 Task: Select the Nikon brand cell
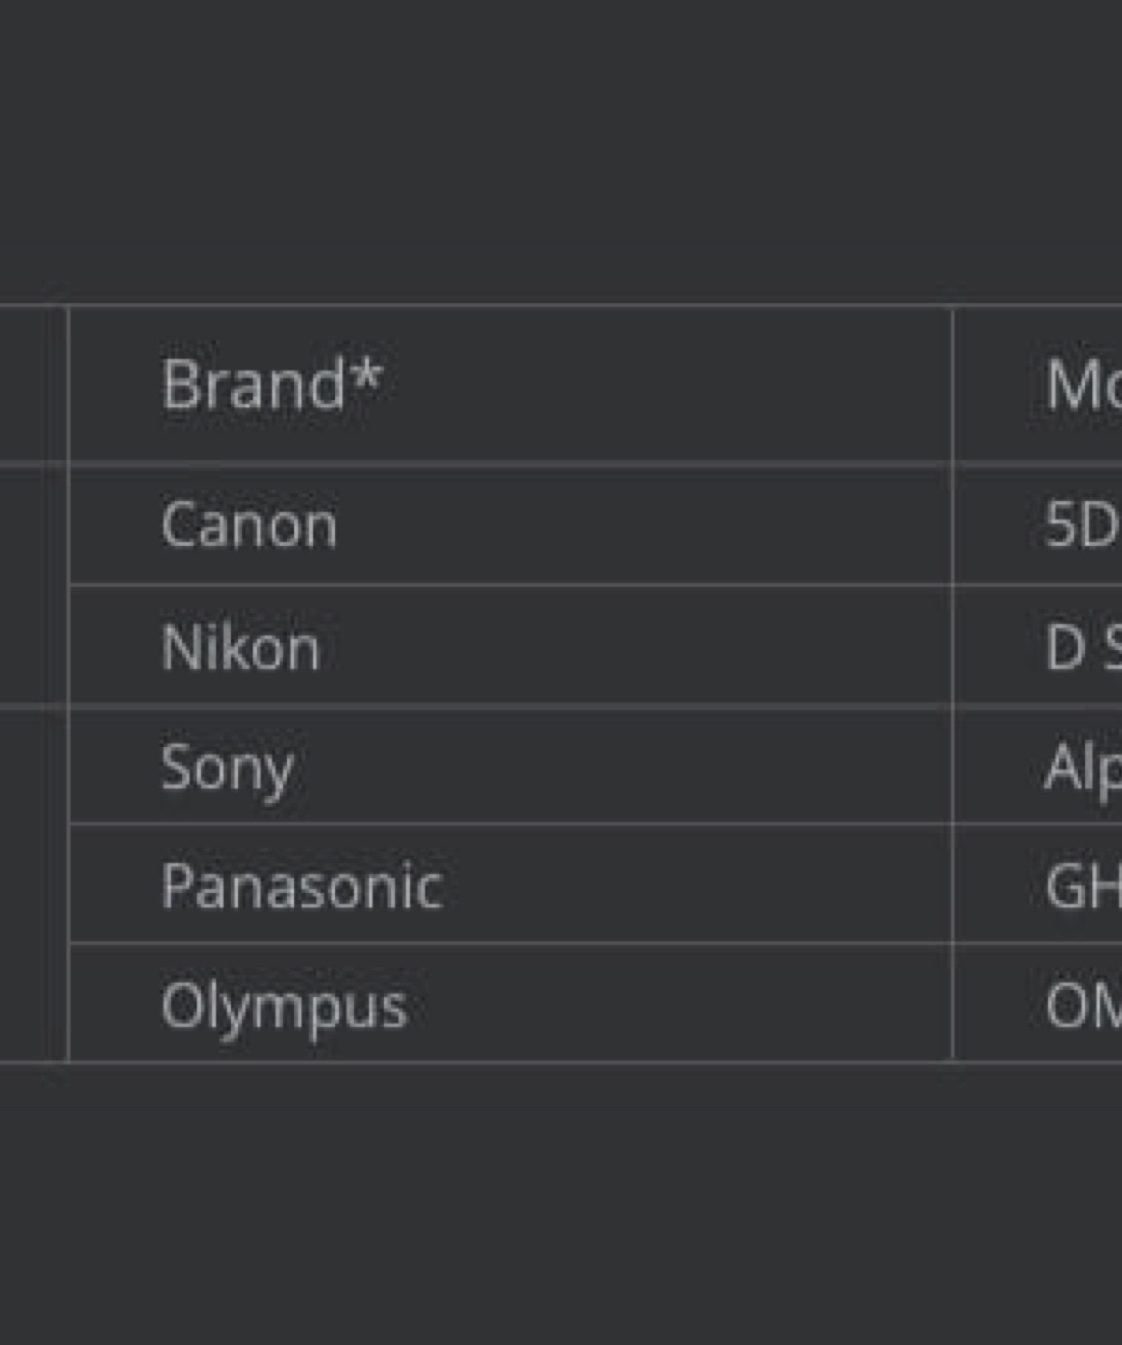point(240,647)
